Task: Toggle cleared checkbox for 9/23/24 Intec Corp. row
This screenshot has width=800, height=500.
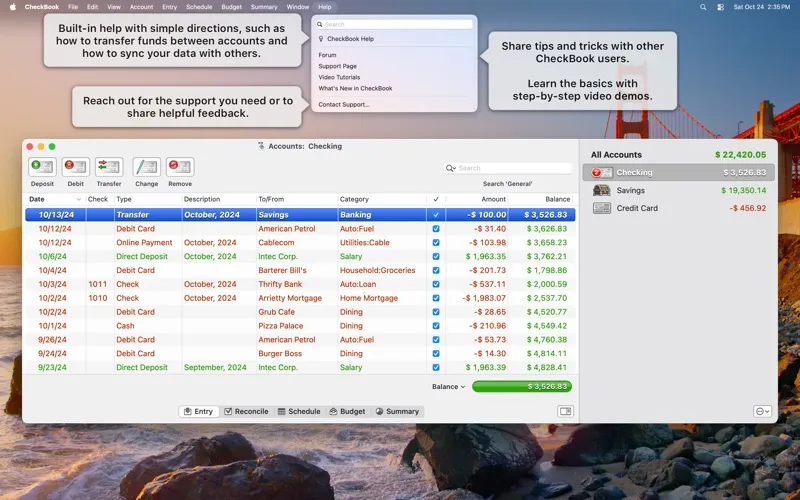Action: click(436, 367)
